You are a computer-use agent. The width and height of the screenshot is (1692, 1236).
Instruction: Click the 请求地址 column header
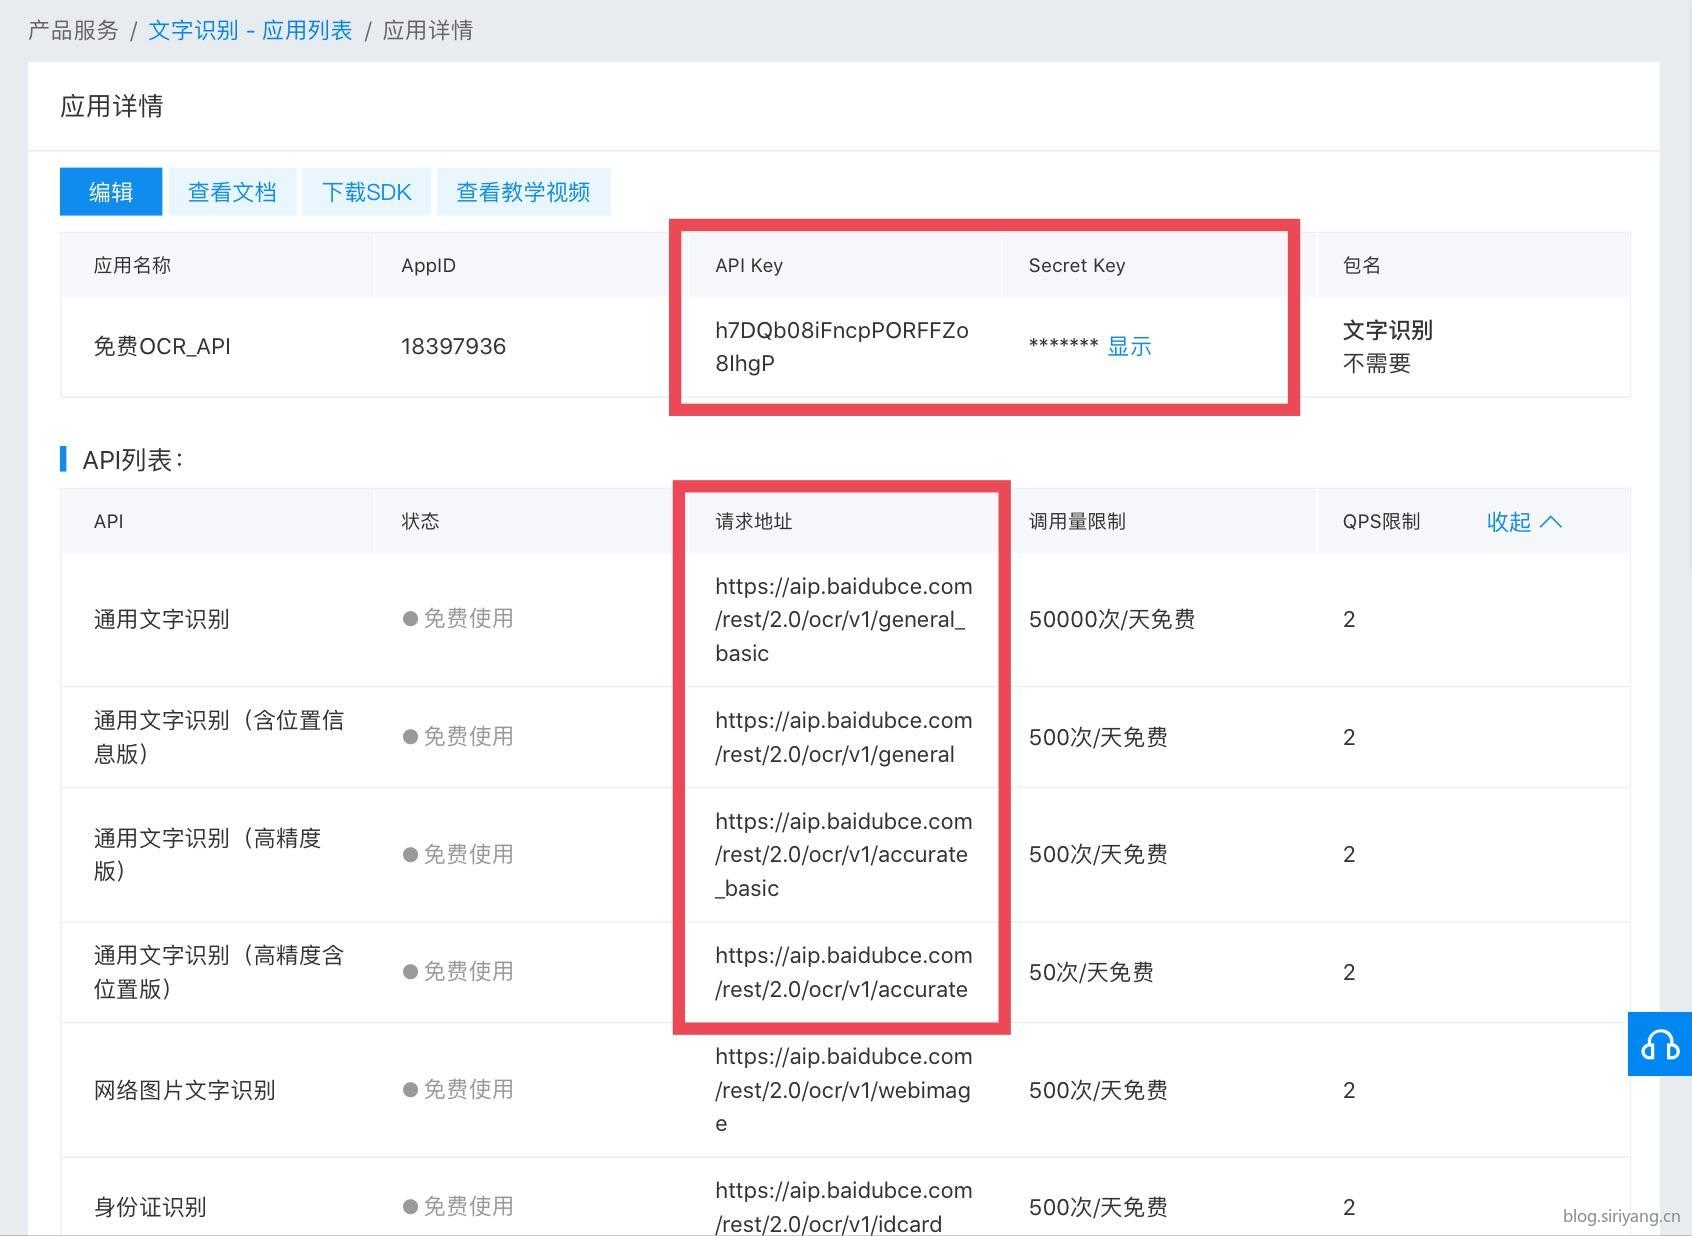753,521
